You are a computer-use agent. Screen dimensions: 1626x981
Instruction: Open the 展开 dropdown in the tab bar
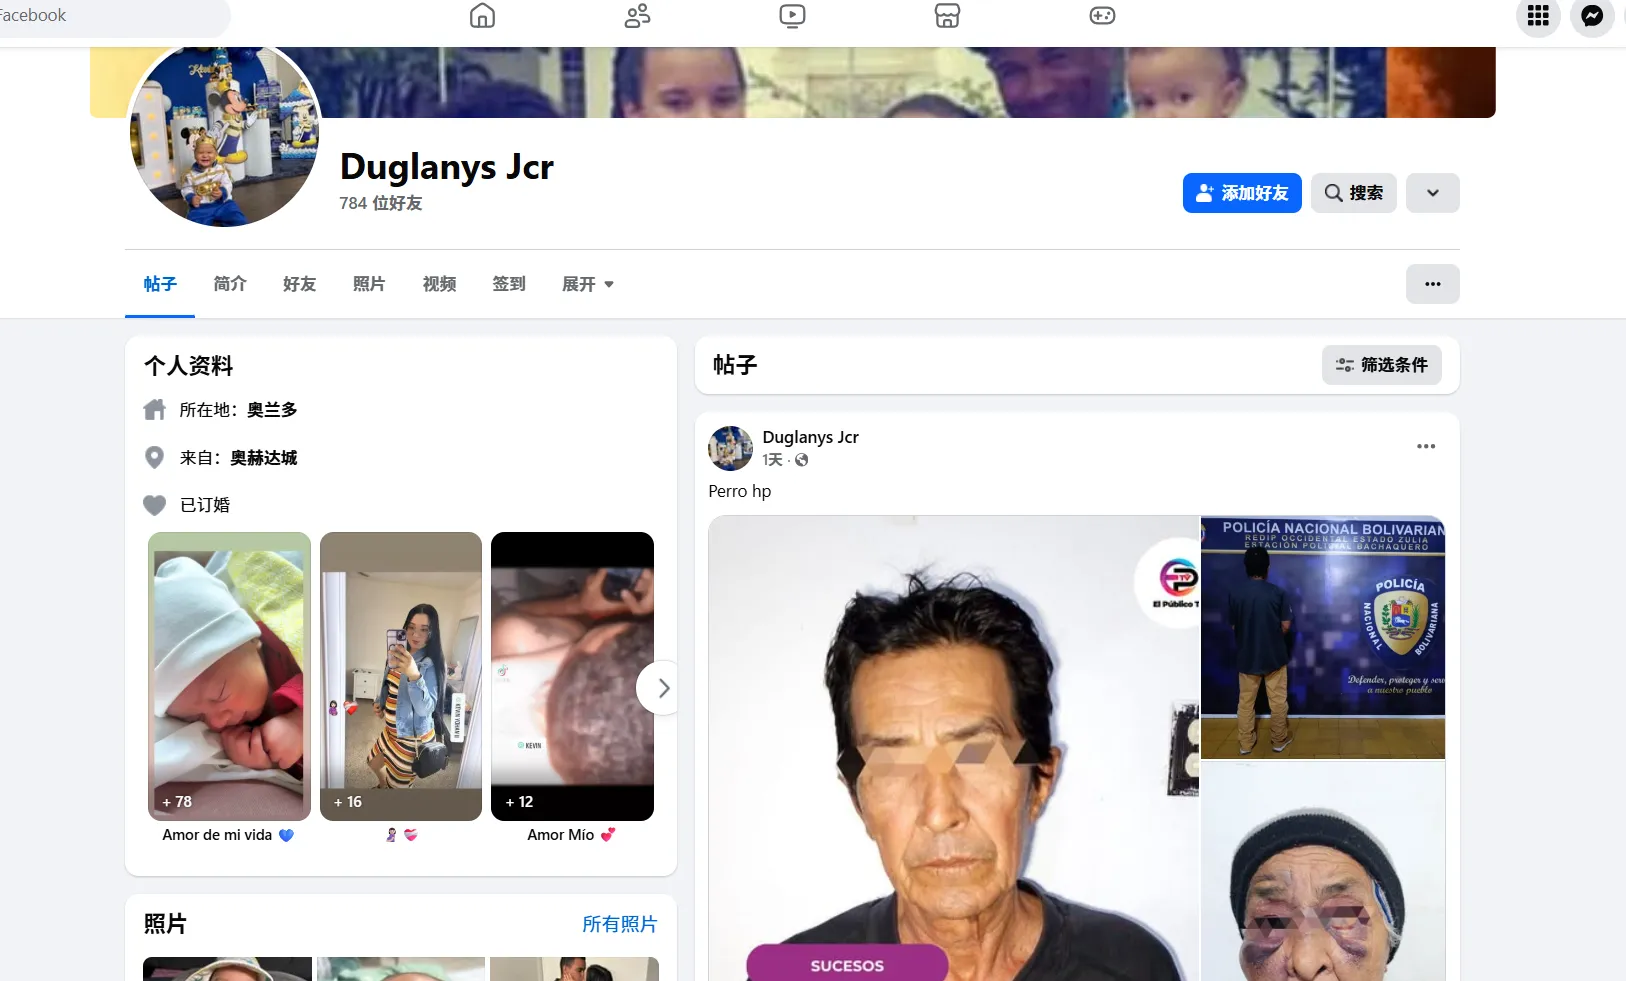[588, 284]
